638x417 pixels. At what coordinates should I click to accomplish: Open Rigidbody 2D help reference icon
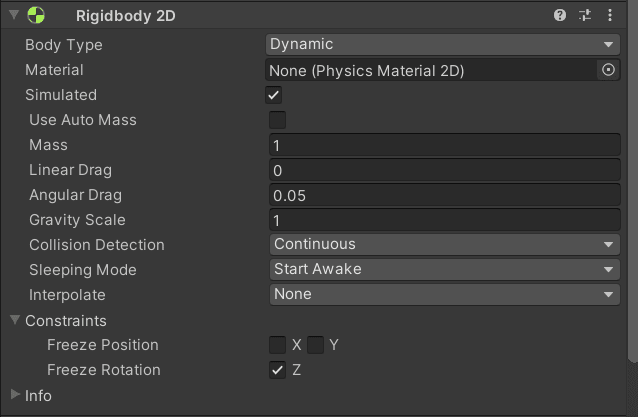coord(560,15)
